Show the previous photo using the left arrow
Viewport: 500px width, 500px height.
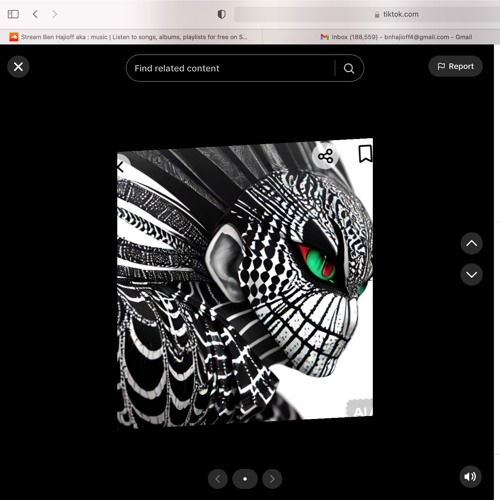(218, 479)
